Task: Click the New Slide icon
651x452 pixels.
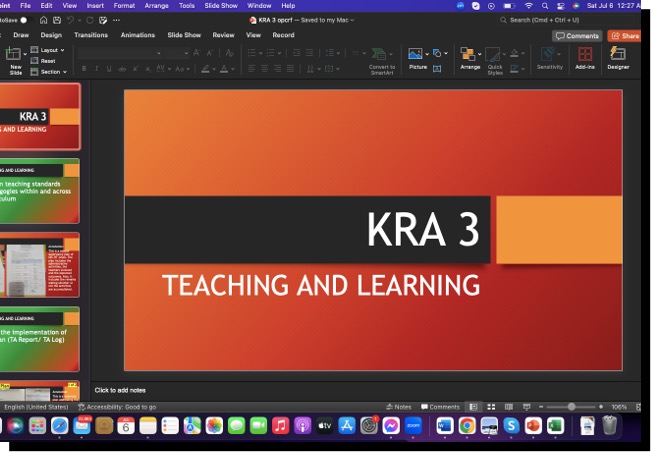Action: click(x=14, y=55)
